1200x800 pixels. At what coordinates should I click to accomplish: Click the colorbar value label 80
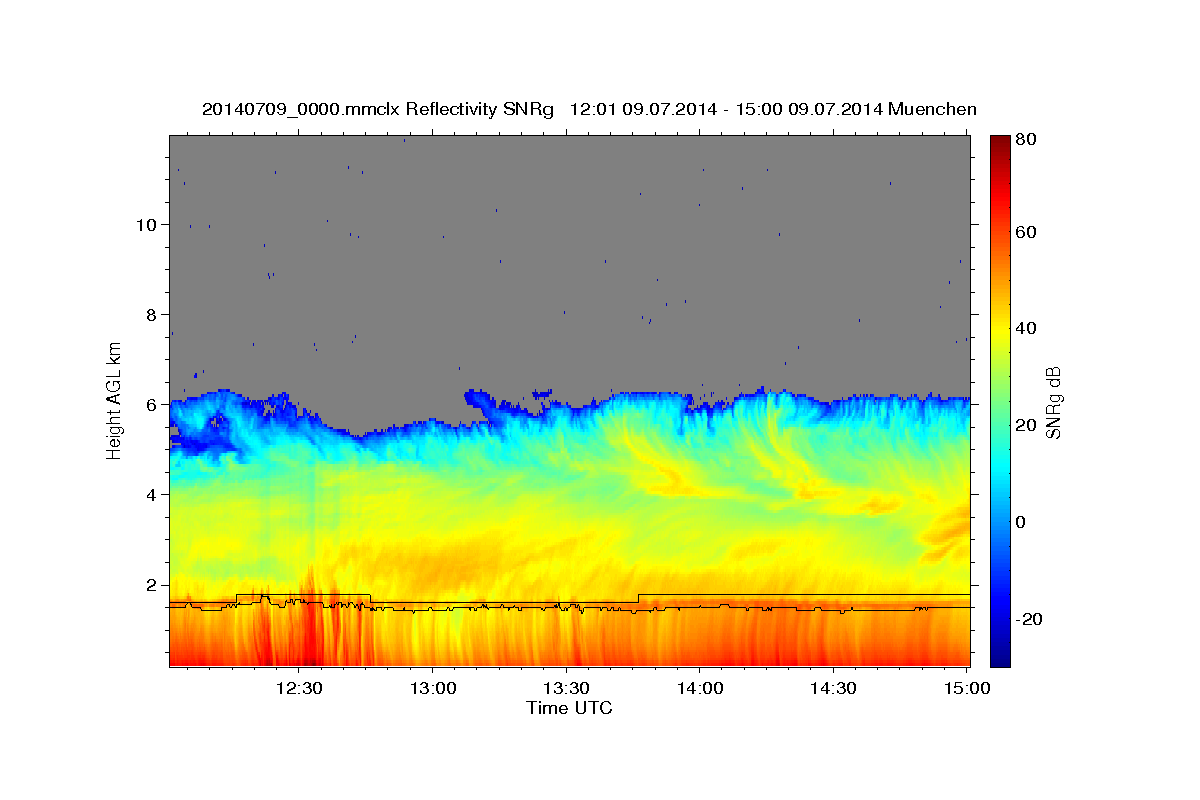1026,139
